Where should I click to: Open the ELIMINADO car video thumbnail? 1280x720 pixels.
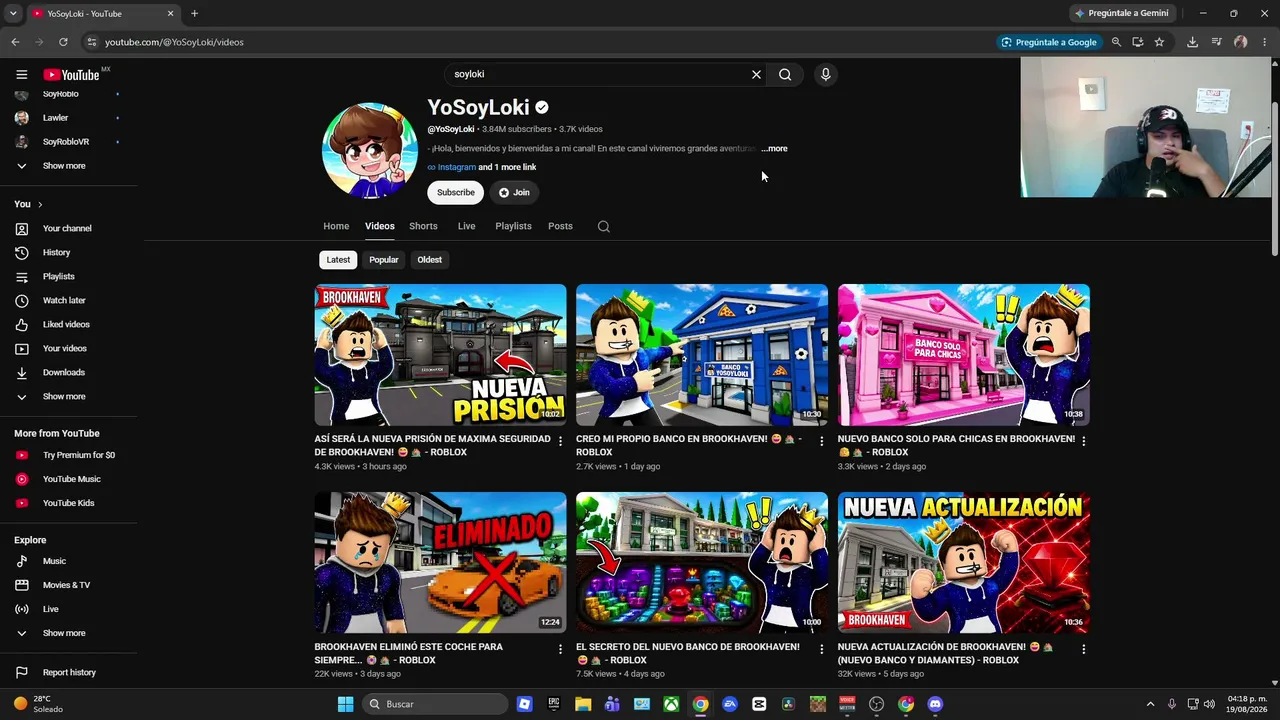point(440,563)
